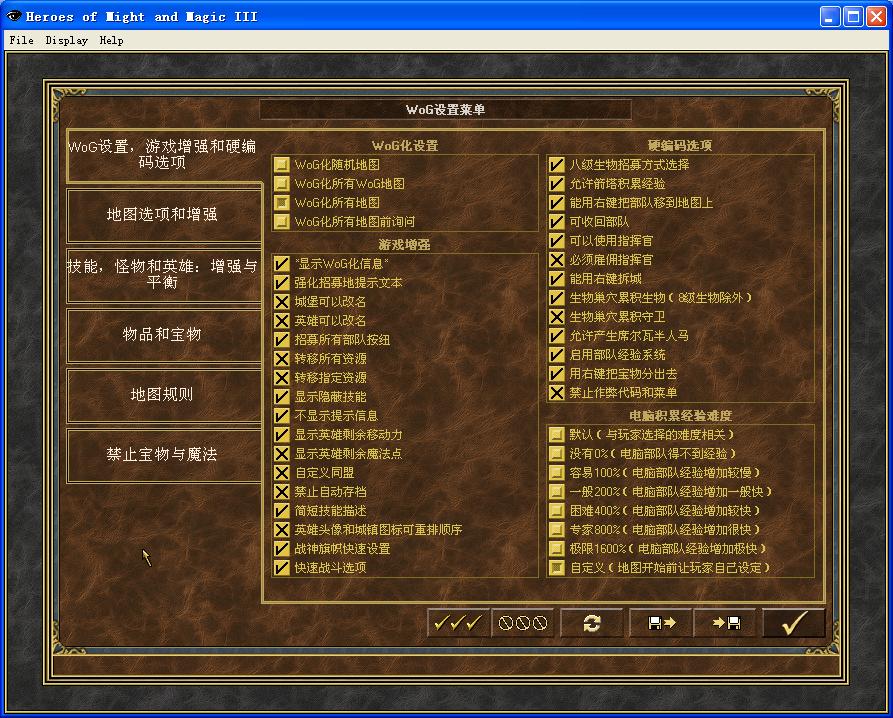Toggle the 必须雇佣指挥官 checkbox
The height and width of the screenshot is (718, 893).
click(557, 260)
